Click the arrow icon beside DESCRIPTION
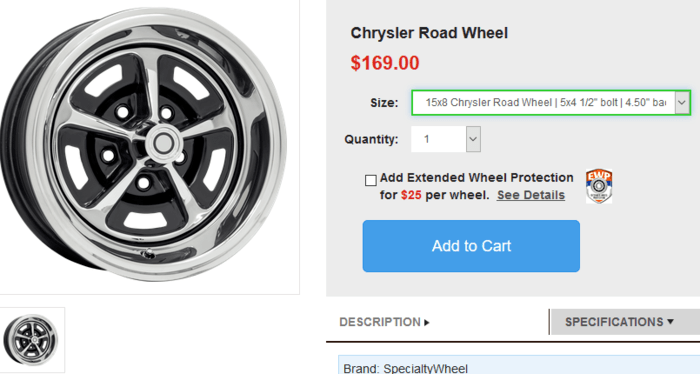The width and height of the screenshot is (700, 374). (427, 322)
